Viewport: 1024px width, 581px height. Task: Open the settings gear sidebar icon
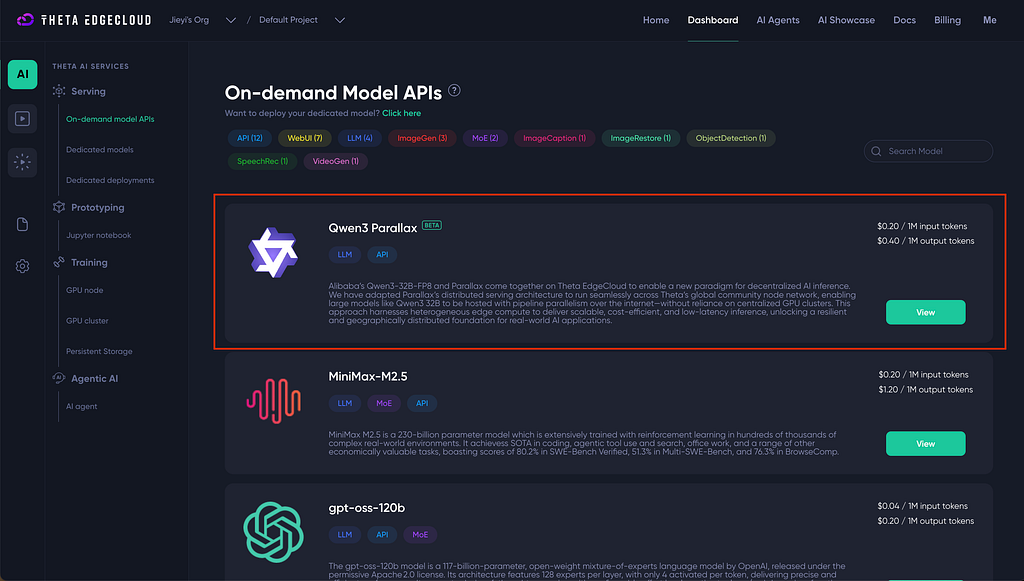pyautogui.click(x=22, y=266)
